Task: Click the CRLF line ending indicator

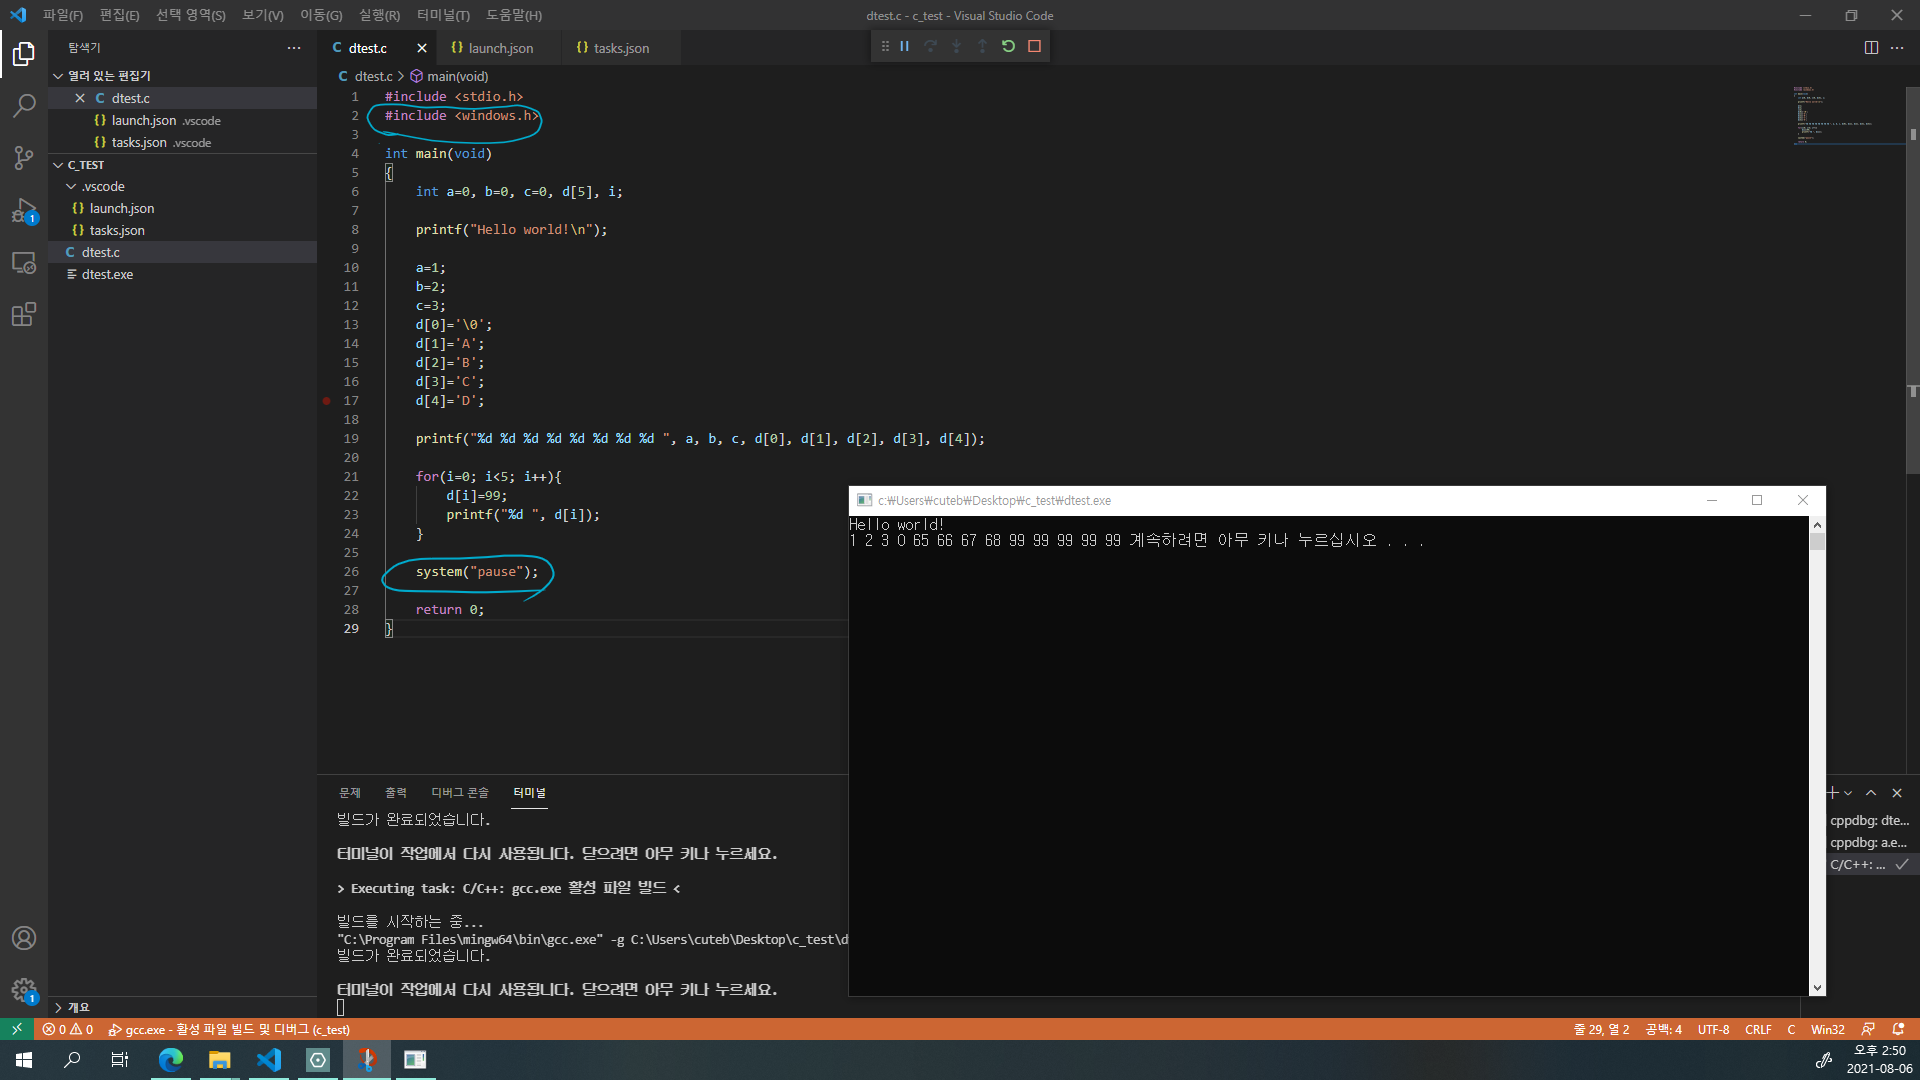Action: point(1757,1029)
